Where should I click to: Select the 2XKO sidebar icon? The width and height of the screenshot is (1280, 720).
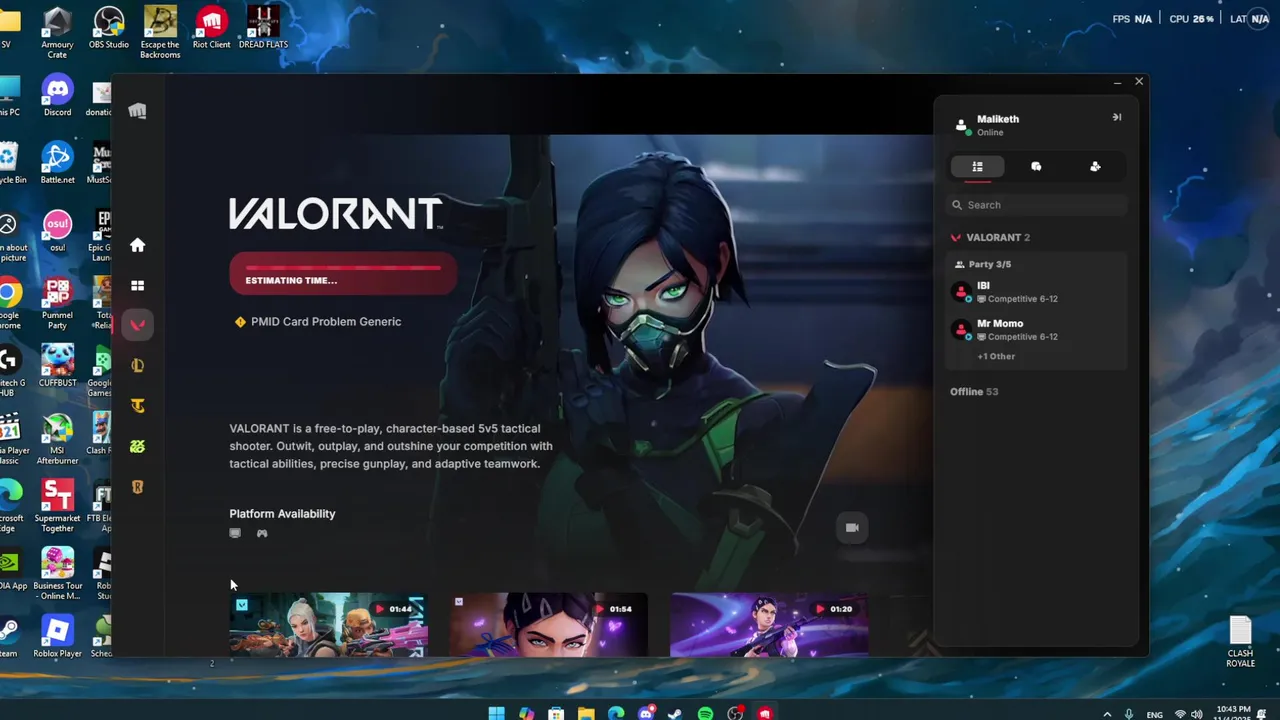coord(137,446)
